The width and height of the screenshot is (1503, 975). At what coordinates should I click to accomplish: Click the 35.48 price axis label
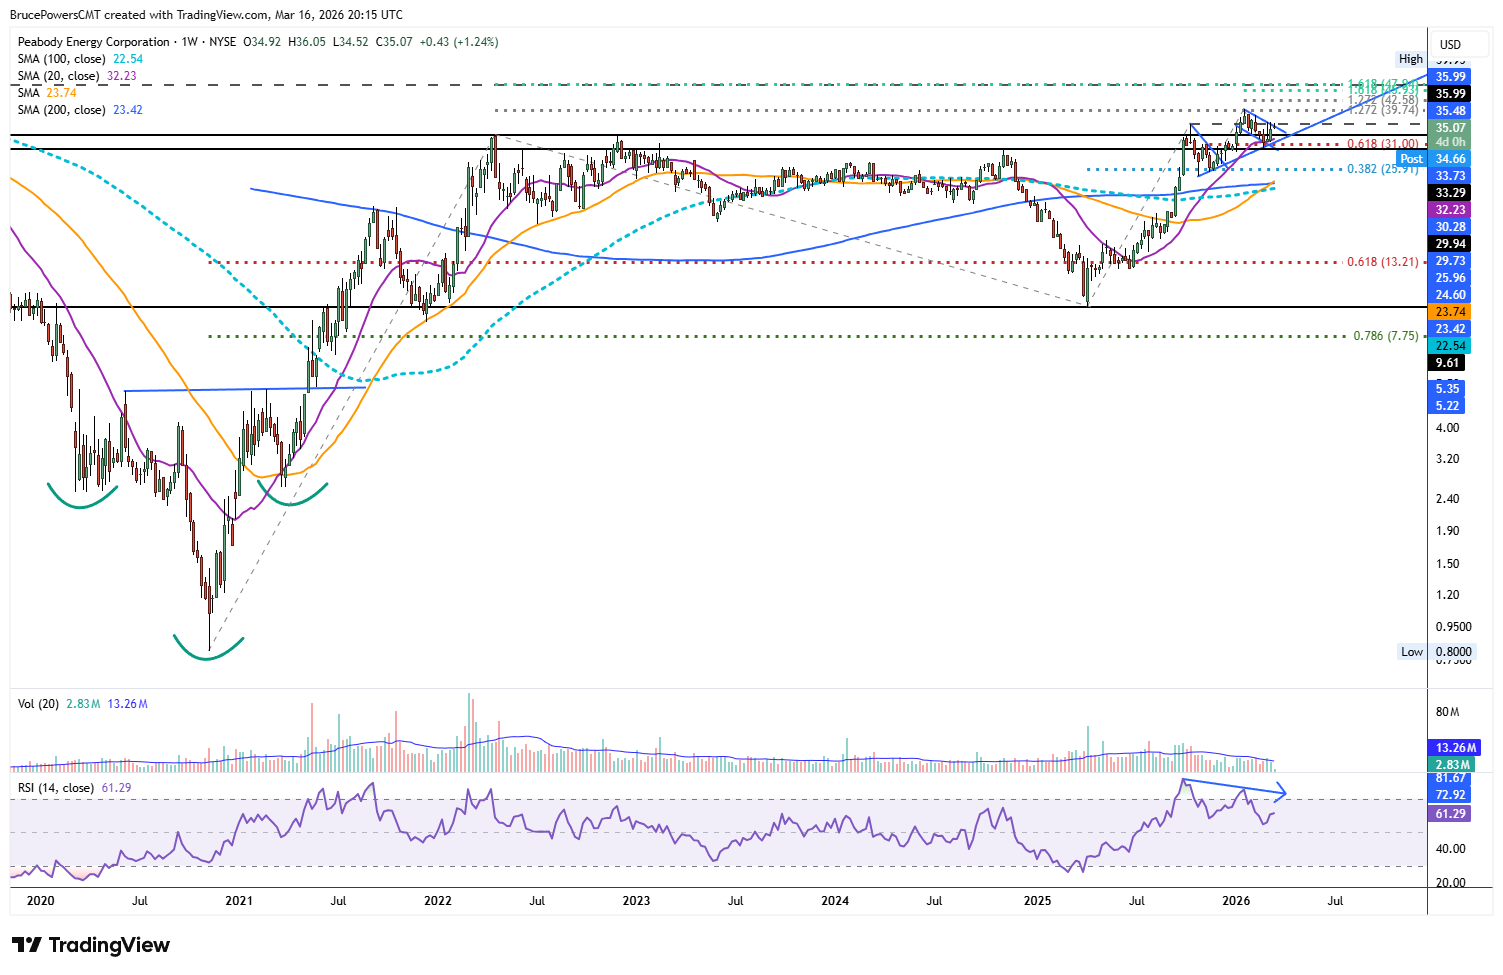coord(1450,111)
